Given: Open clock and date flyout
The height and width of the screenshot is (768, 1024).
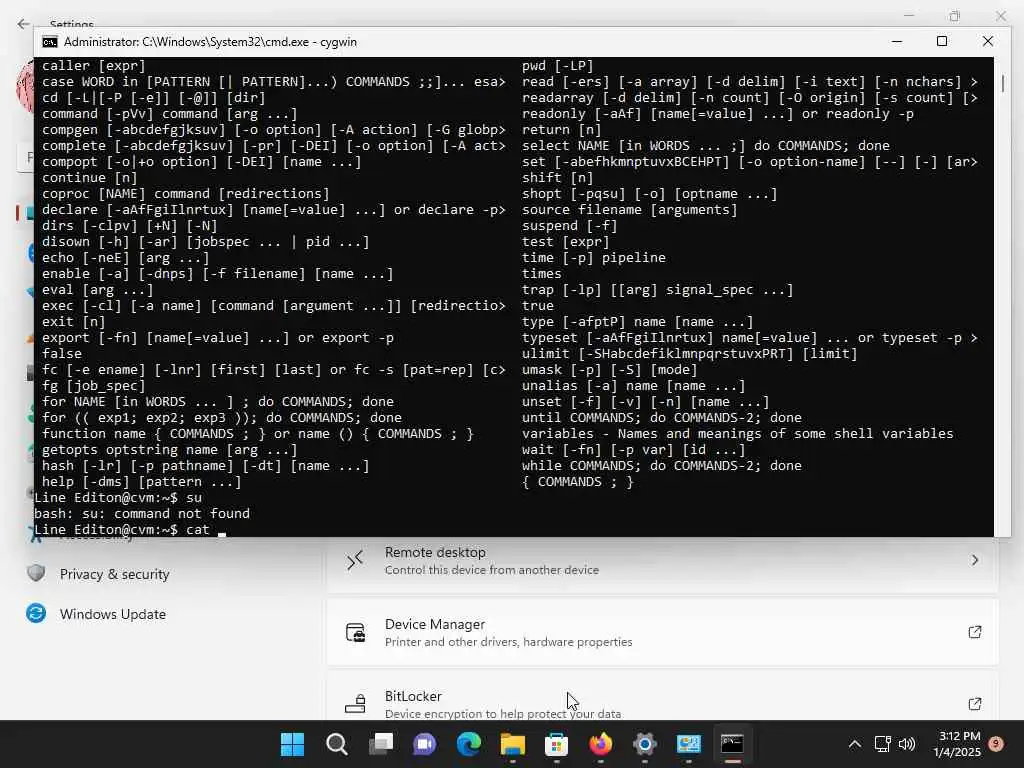Looking at the screenshot, I should point(957,744).
